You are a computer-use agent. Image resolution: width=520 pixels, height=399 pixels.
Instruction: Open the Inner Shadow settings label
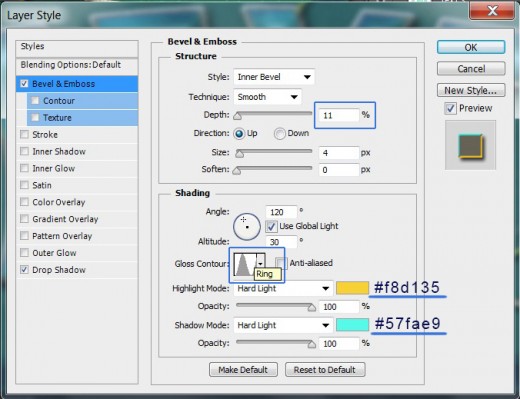click(x=59, y=152)
